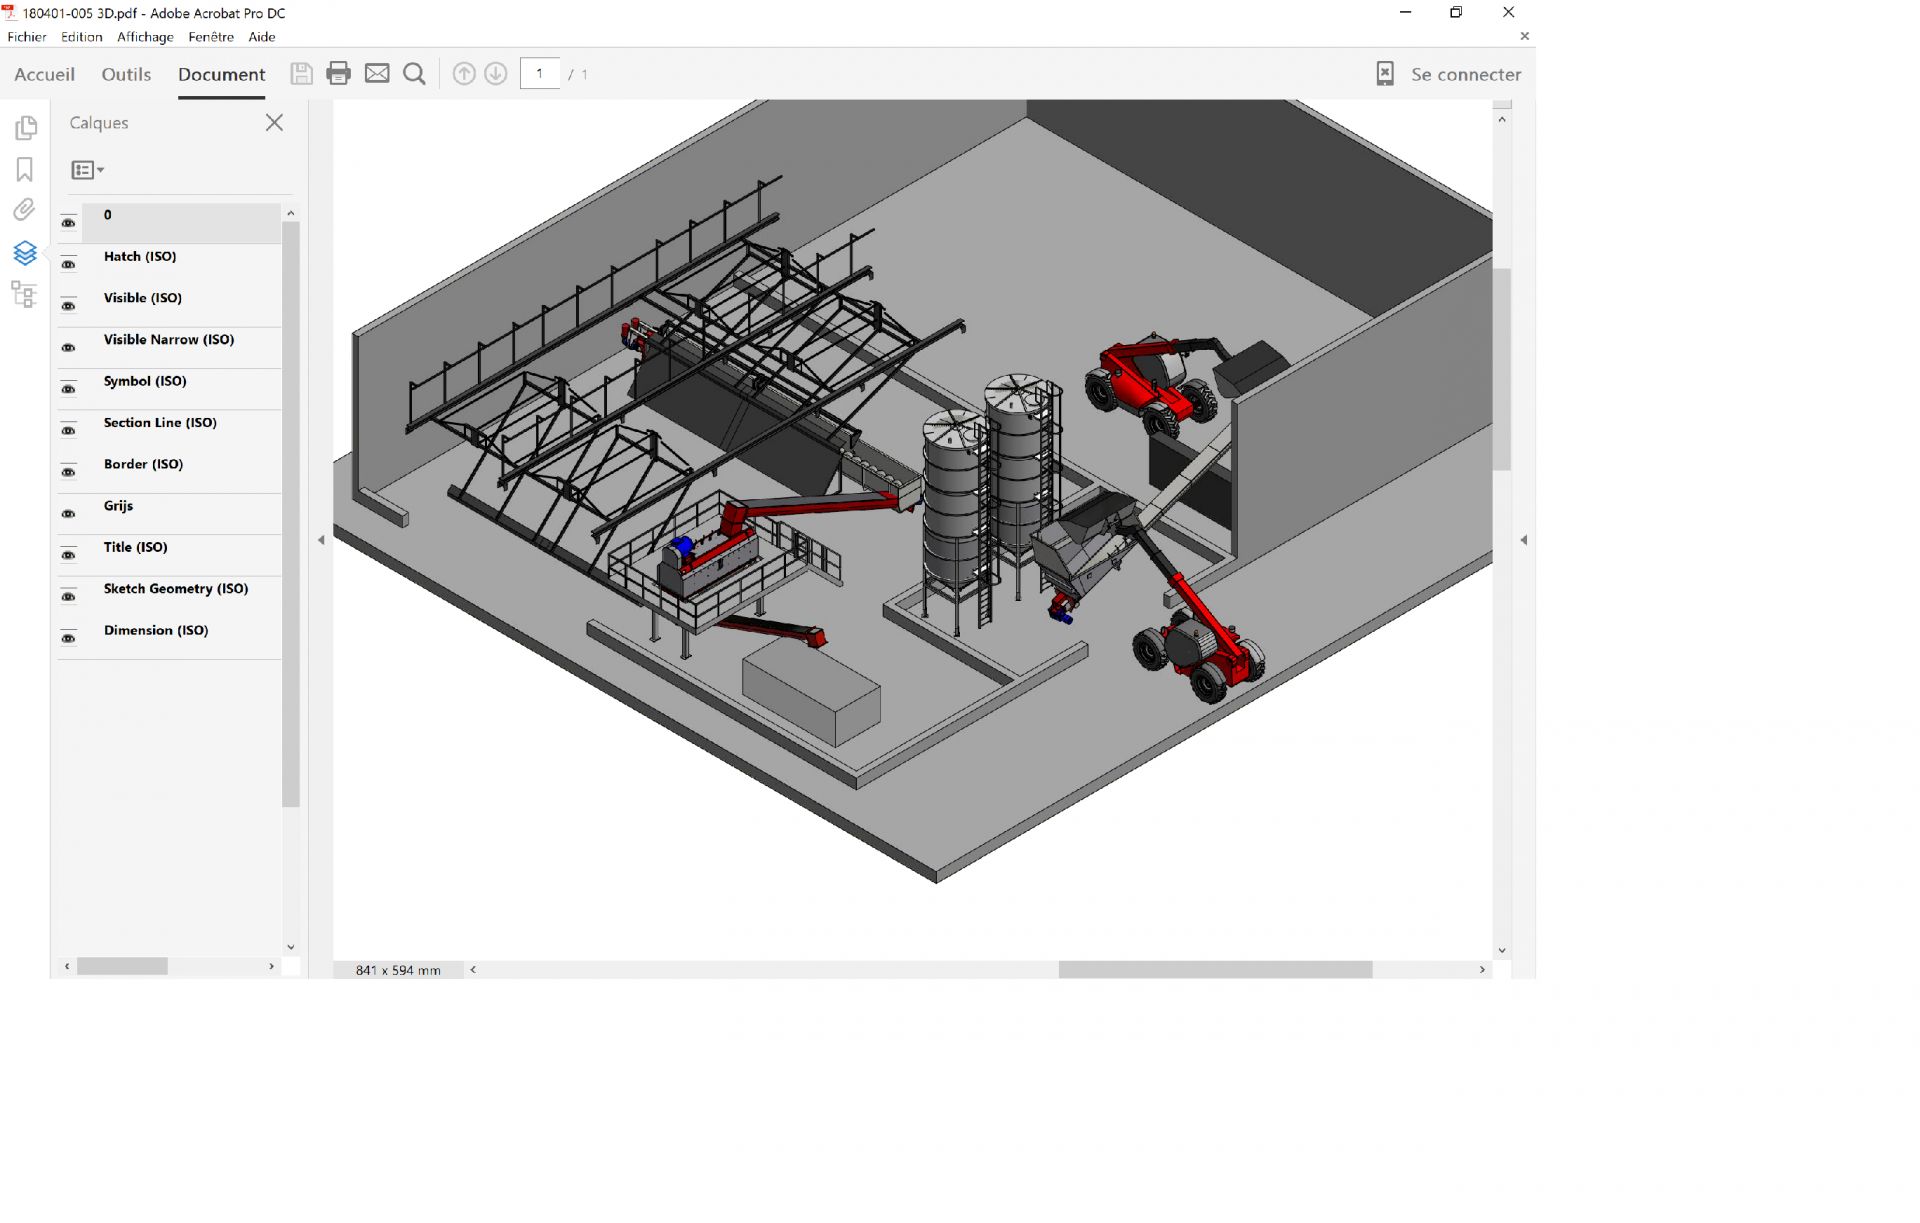Toggle visibility of Grijs layer

click(x=68, y=514)
